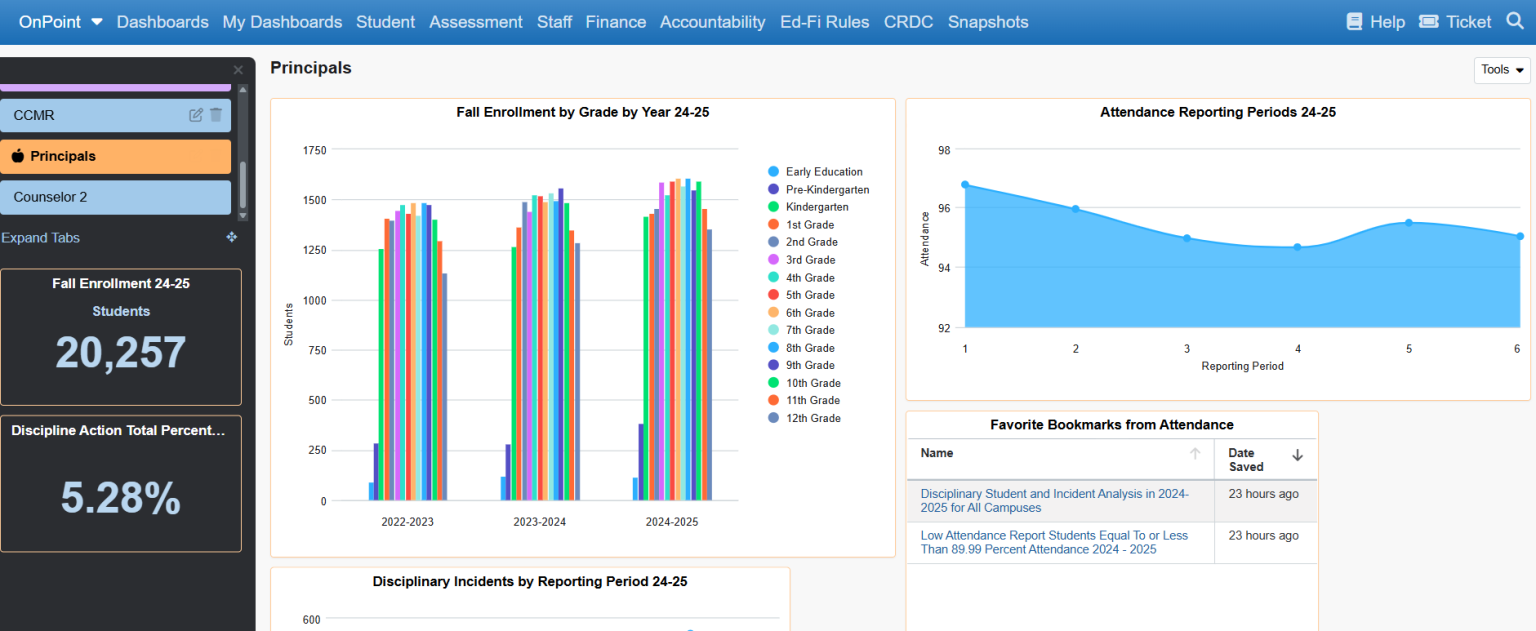
Task: Open the Low Attendance Report bookmark link
Action: (x=1055, y=542)
